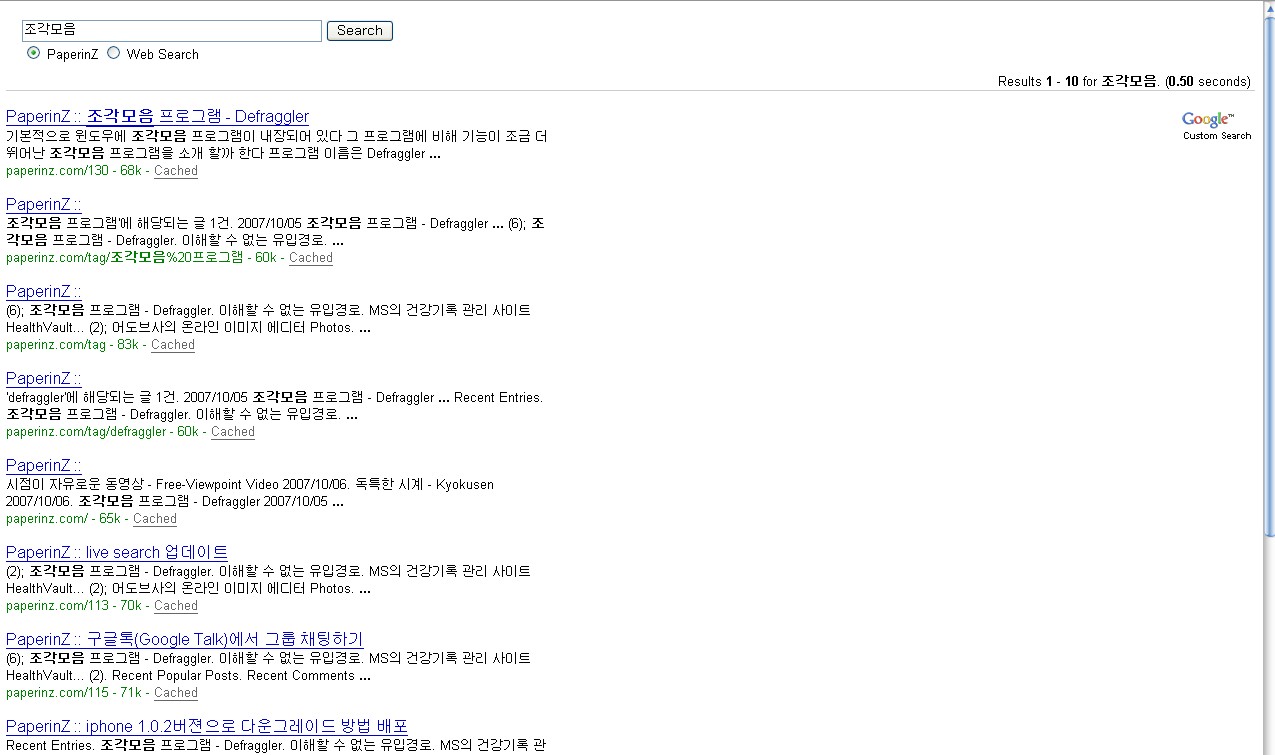View Cached copy of paperinz.com/tag - 83k
The image size is (1275, 755).
click(173, 345)
